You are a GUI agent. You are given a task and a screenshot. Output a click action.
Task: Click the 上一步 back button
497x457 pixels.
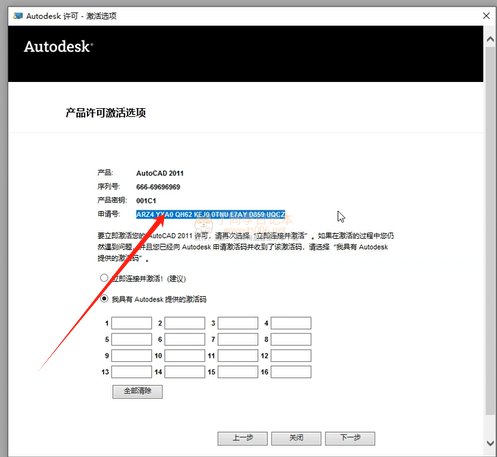(242, 438)
